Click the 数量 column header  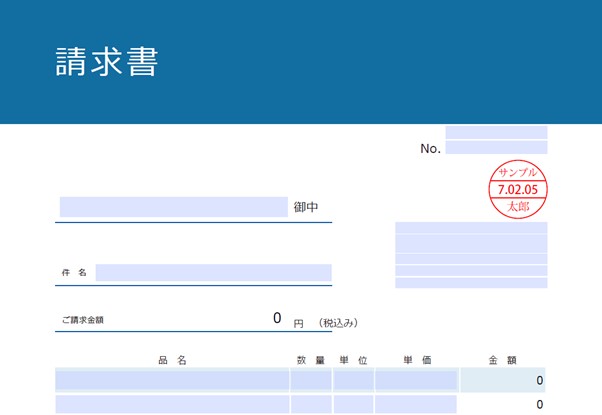pyautogui.click(x=310, y=360)
